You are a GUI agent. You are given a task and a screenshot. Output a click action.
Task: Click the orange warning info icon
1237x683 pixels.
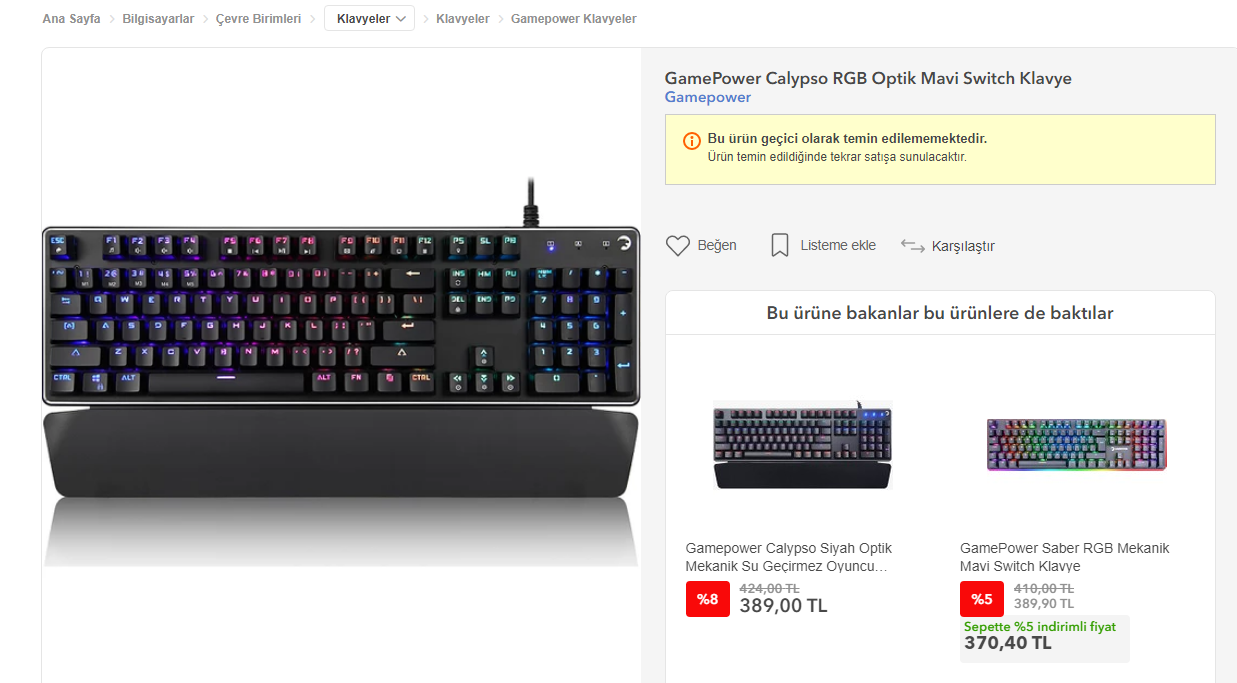pyautogui.click(x=692, y=141)
